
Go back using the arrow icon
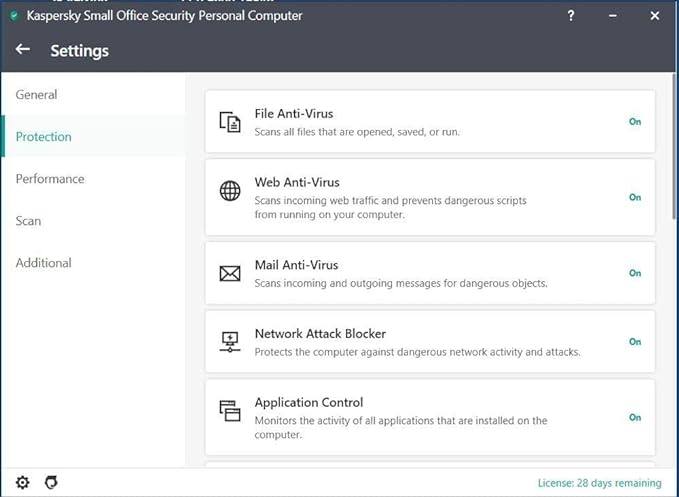(x=23, y=49)
